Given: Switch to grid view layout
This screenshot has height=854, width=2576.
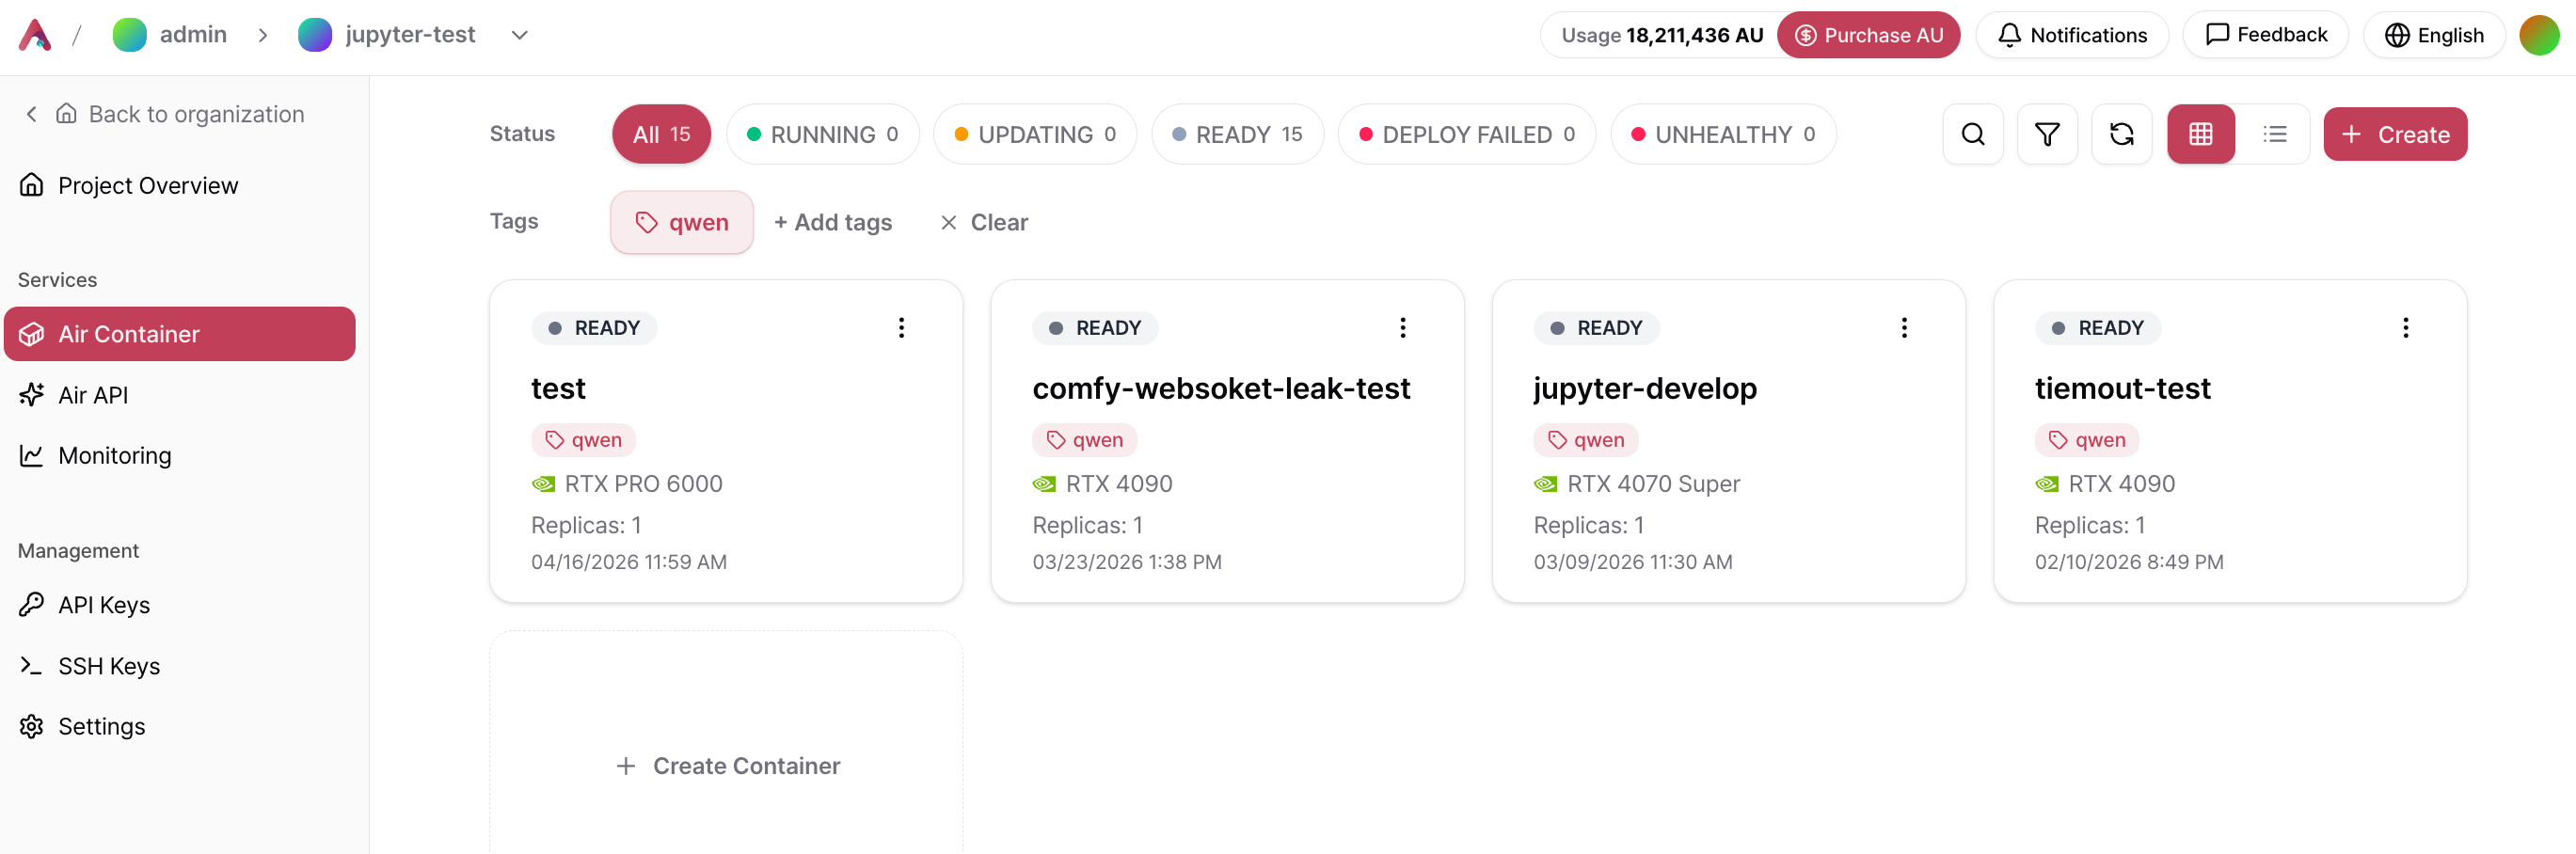Looking at the screenshot, I should (x=2200, y=134).
